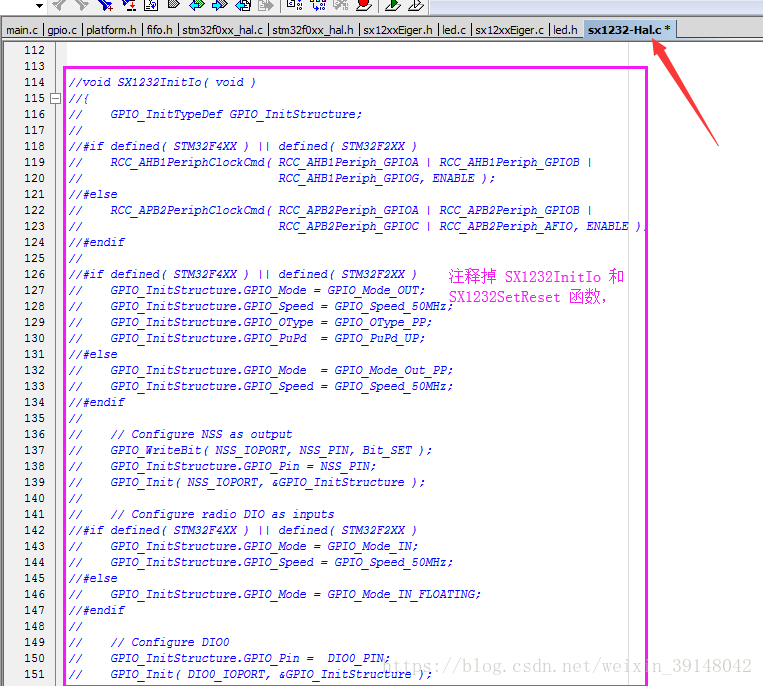Click the grayed-out document-arrow toolbar icon
Image resolution: width=763 pixels, height=686 pixels.
pos(266,5)
